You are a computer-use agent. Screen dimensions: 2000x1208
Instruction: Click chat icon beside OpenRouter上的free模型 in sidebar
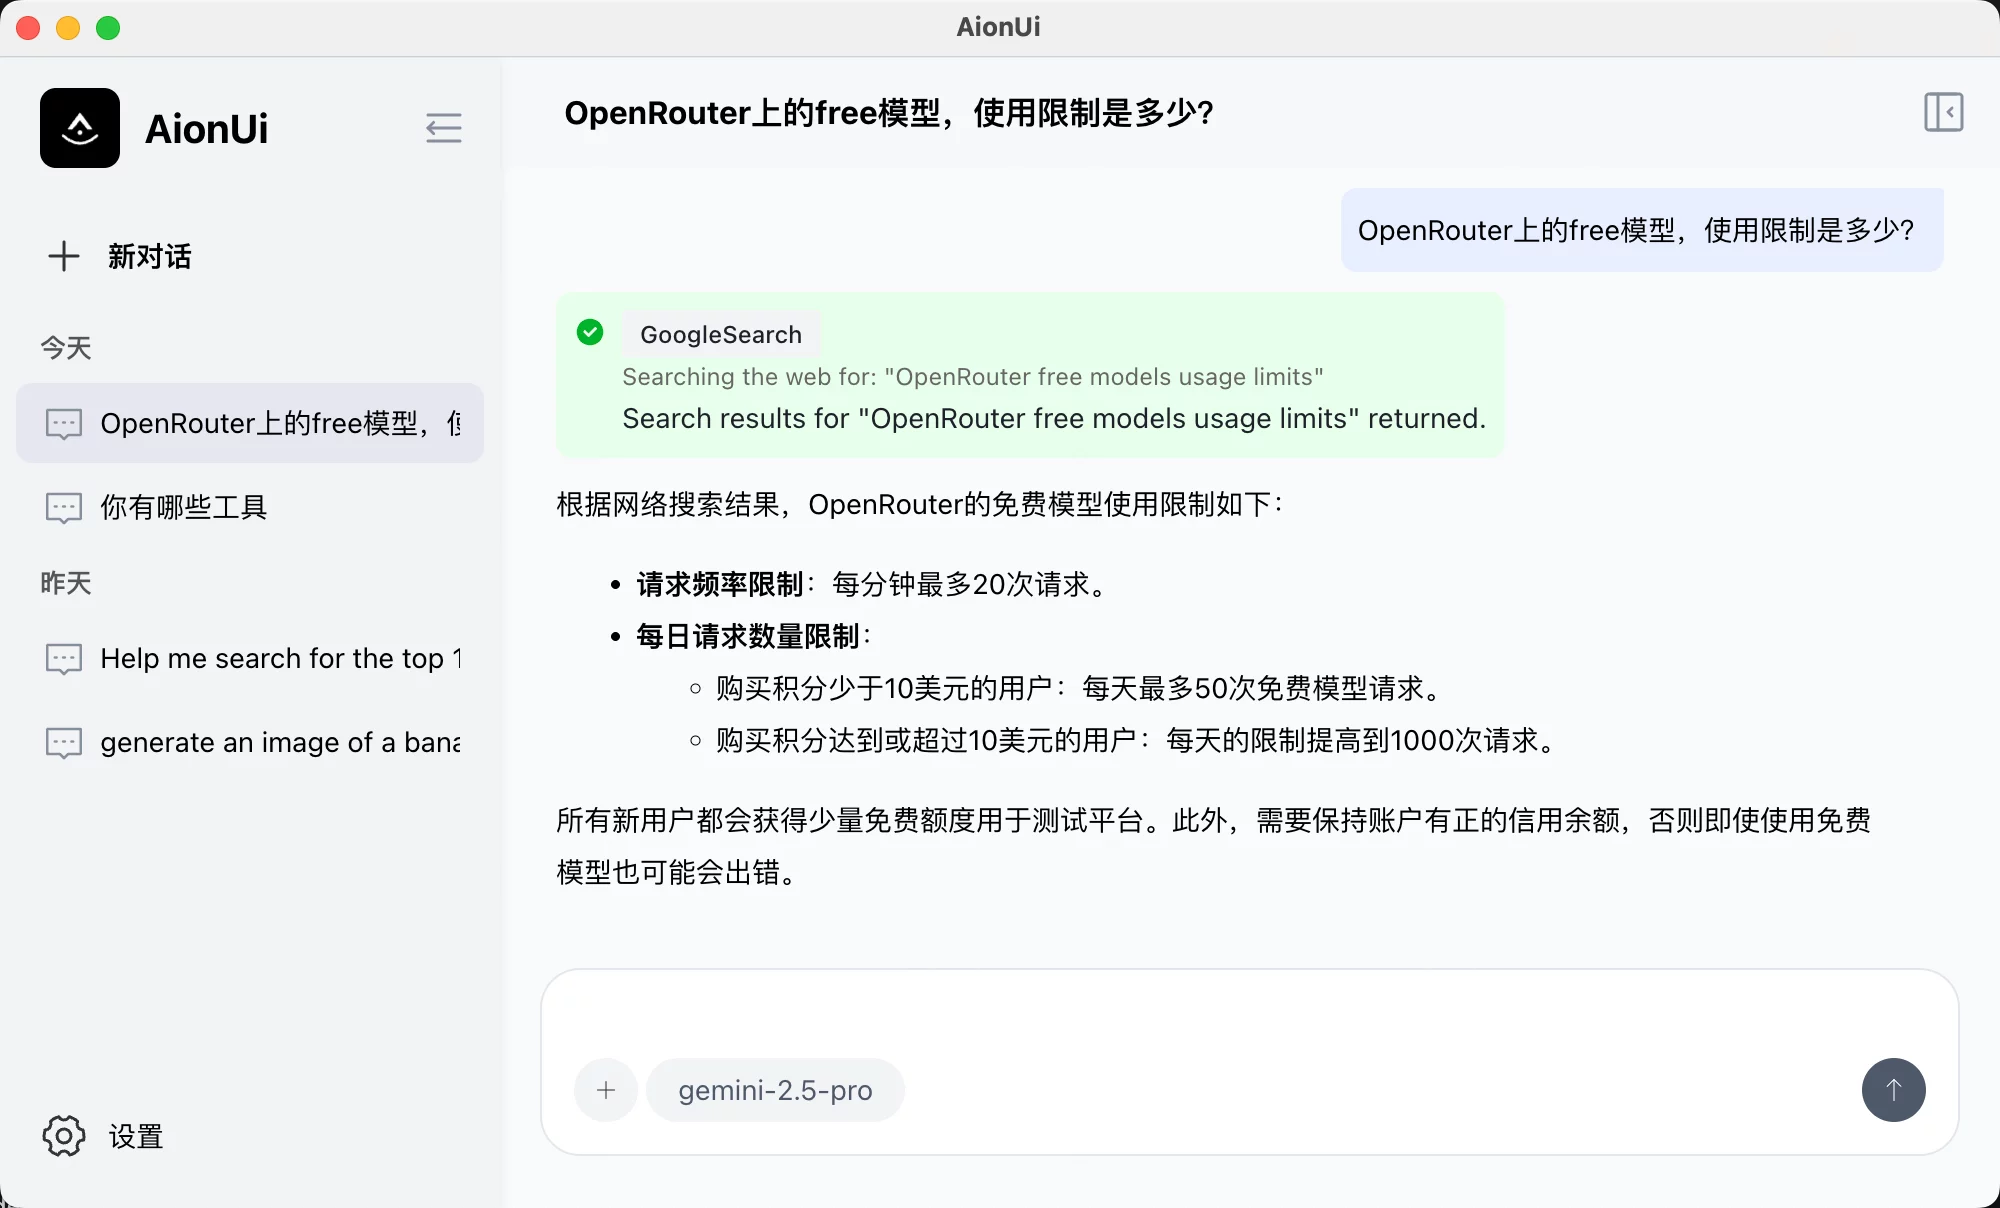coord(64,424)
